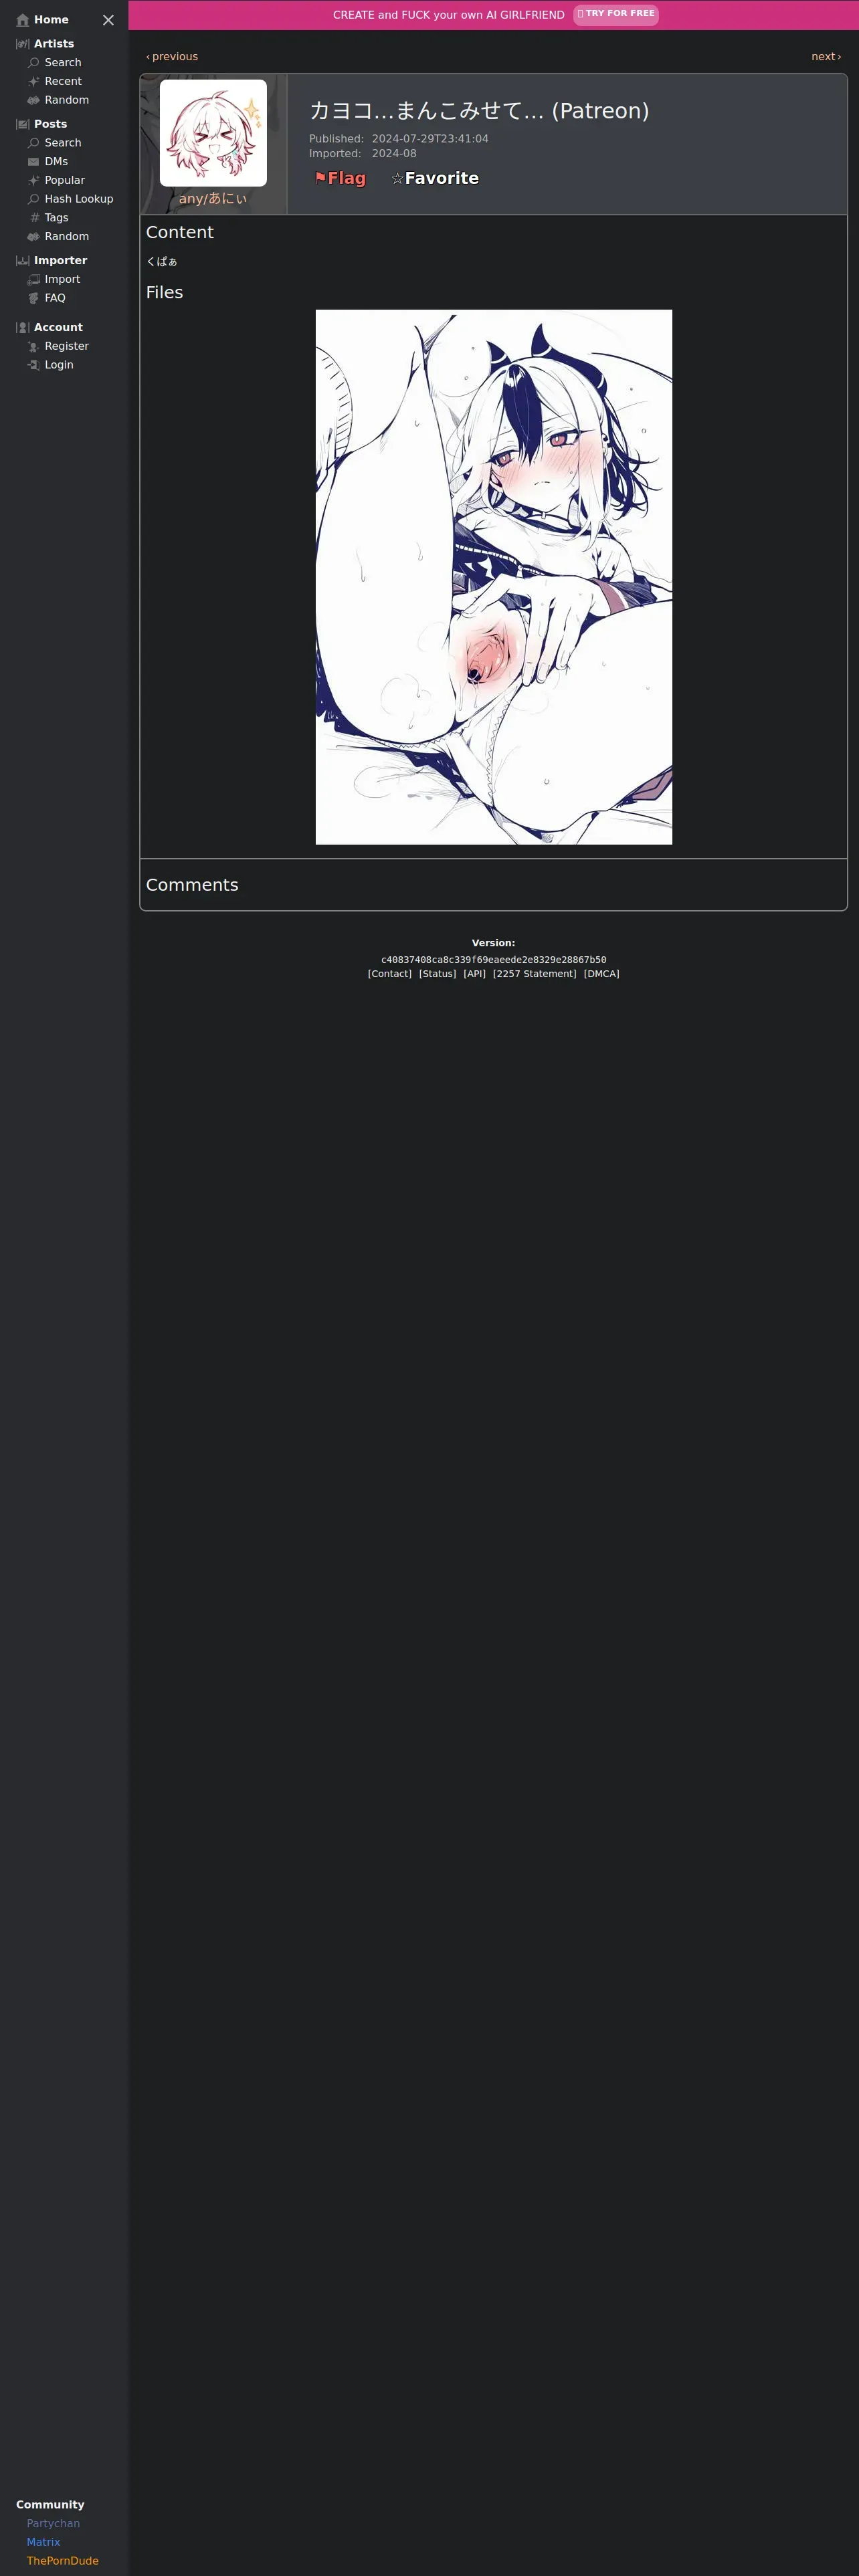Screen dimensions: 859x2576
Task: Open Hash Lookup page
Action: click(x=79, y=199)
